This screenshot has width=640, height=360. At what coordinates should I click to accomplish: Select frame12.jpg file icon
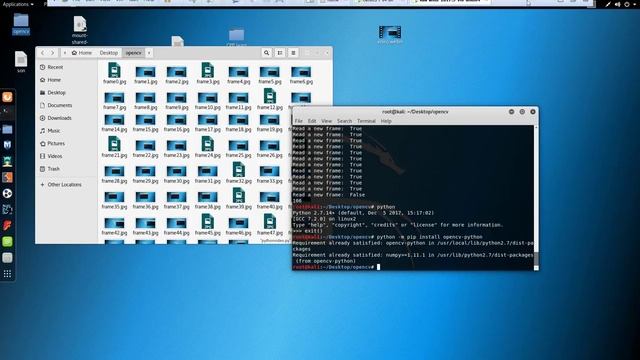pyautogui.click(x=270, y=96)
